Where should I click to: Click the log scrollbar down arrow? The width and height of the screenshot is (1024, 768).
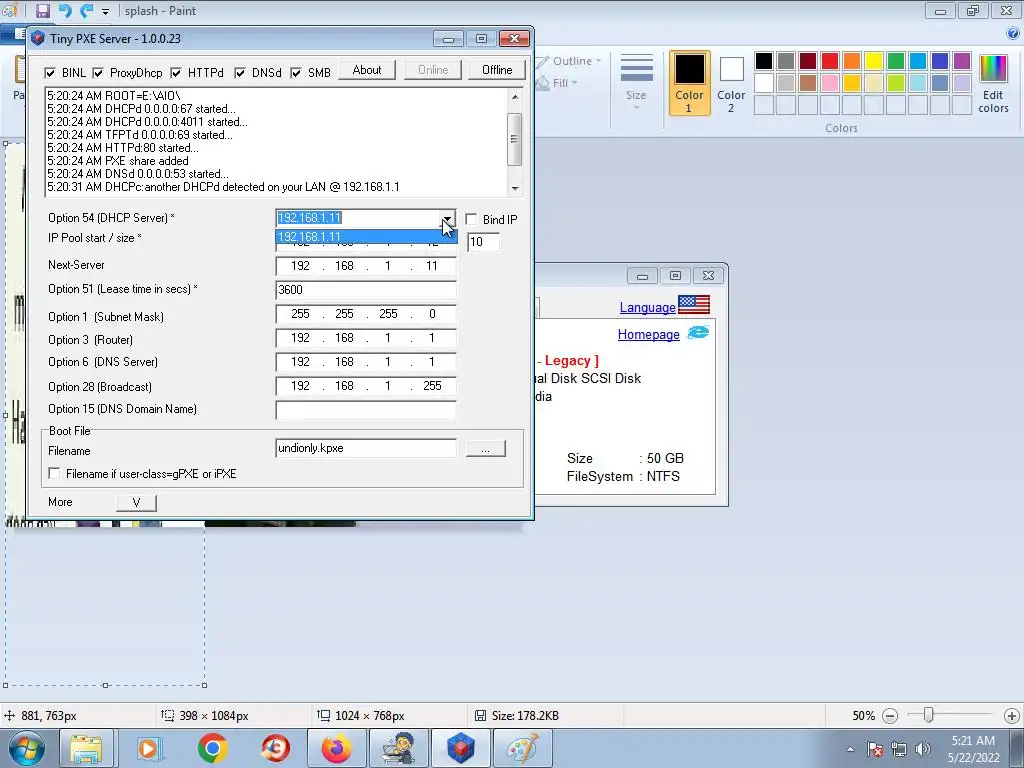click(515, 188)
